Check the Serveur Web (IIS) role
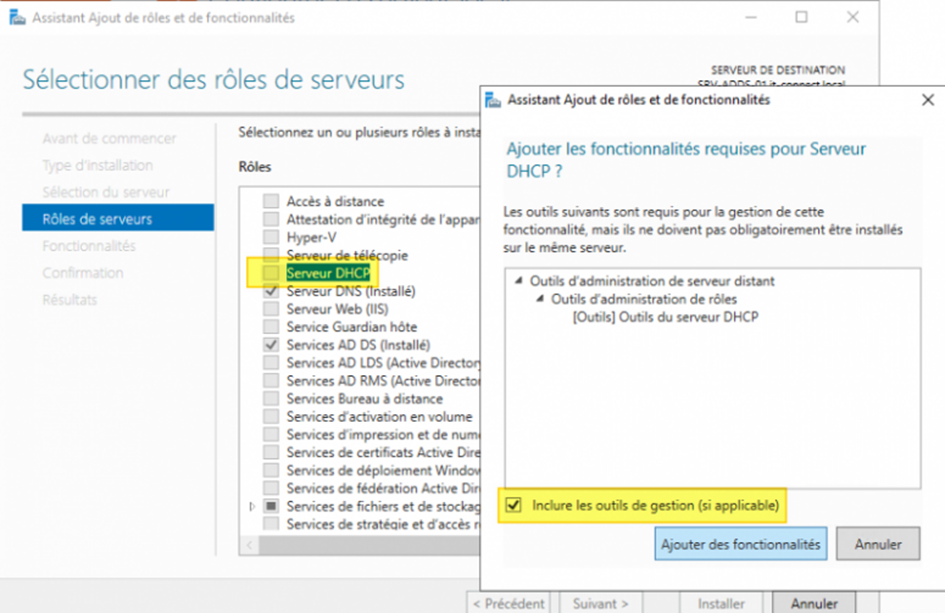Viewport: 945px width, 613px height. [271, 309]
